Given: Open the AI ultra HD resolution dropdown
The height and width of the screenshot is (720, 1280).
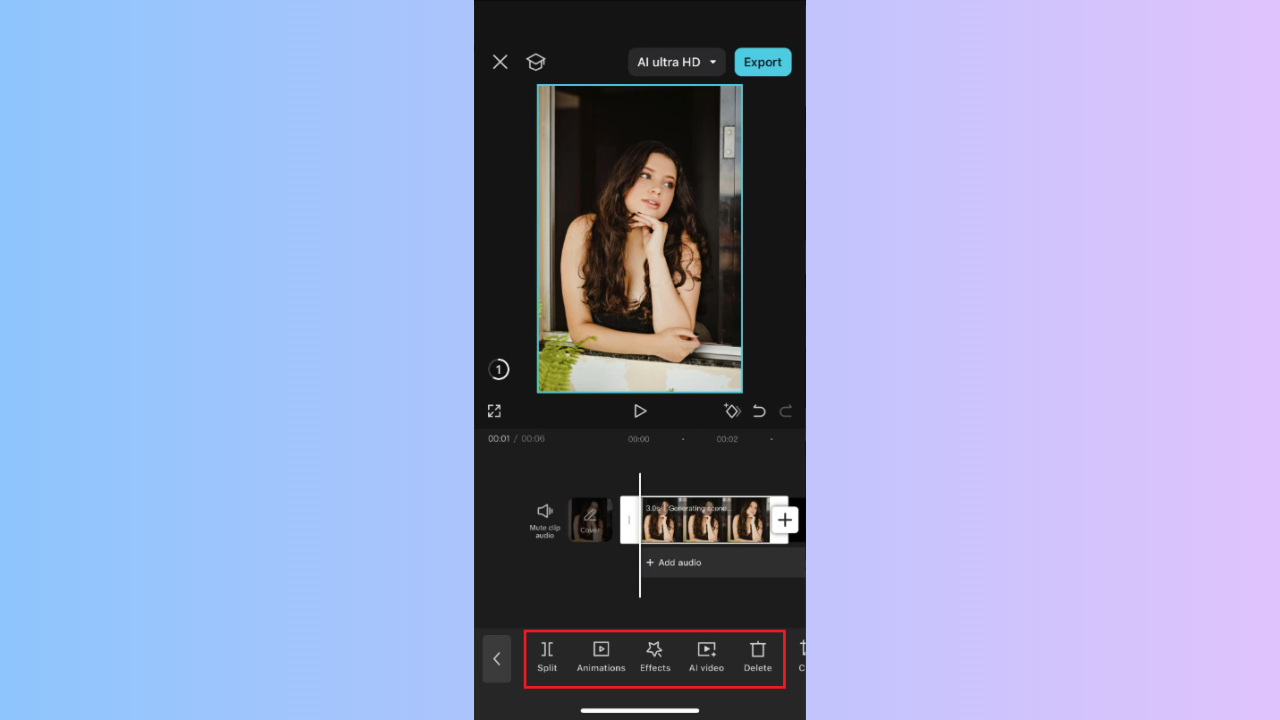Looking at the screenshot, I should [x=677, y=62].
